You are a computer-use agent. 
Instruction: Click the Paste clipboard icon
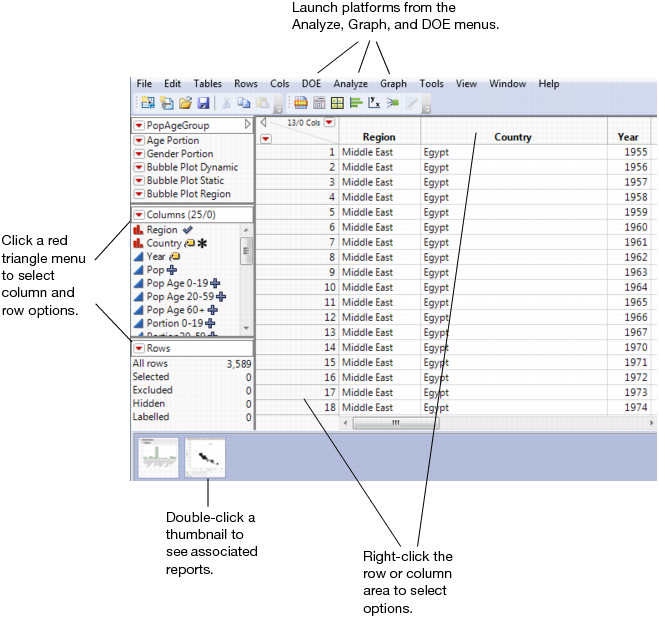(x=263, y=103)
